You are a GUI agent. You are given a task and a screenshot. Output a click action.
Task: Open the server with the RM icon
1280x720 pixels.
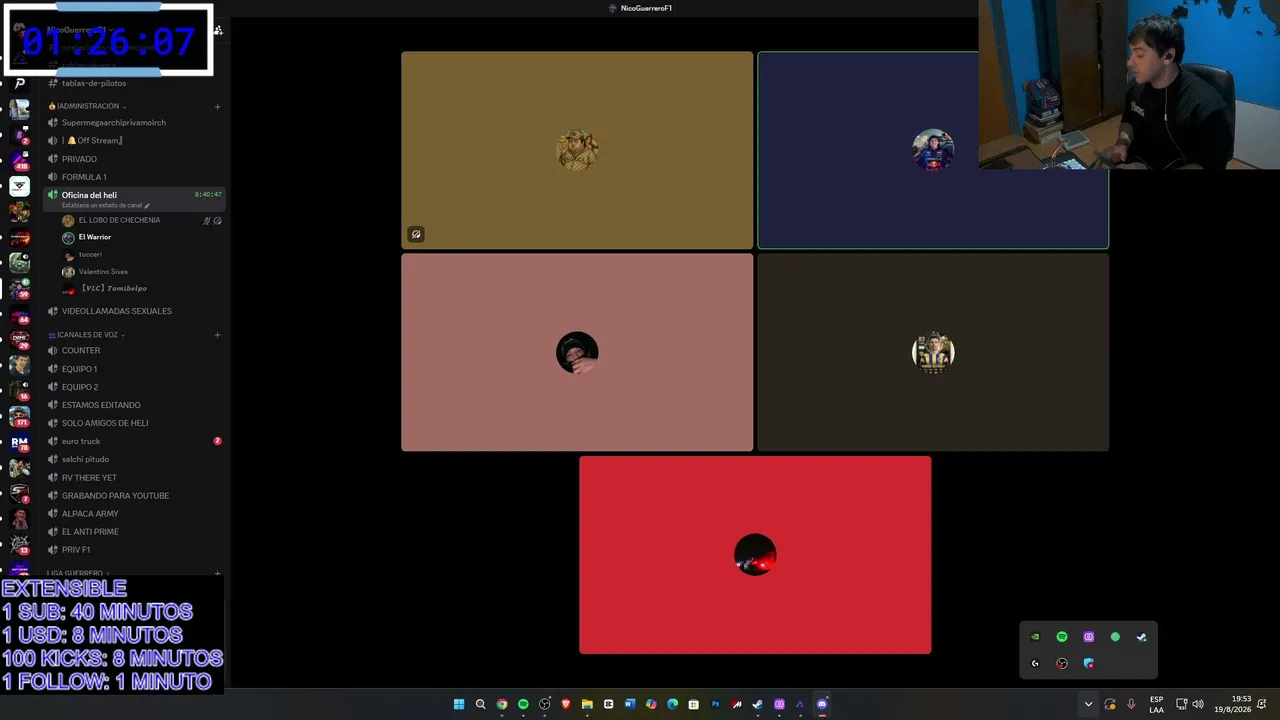19,442
